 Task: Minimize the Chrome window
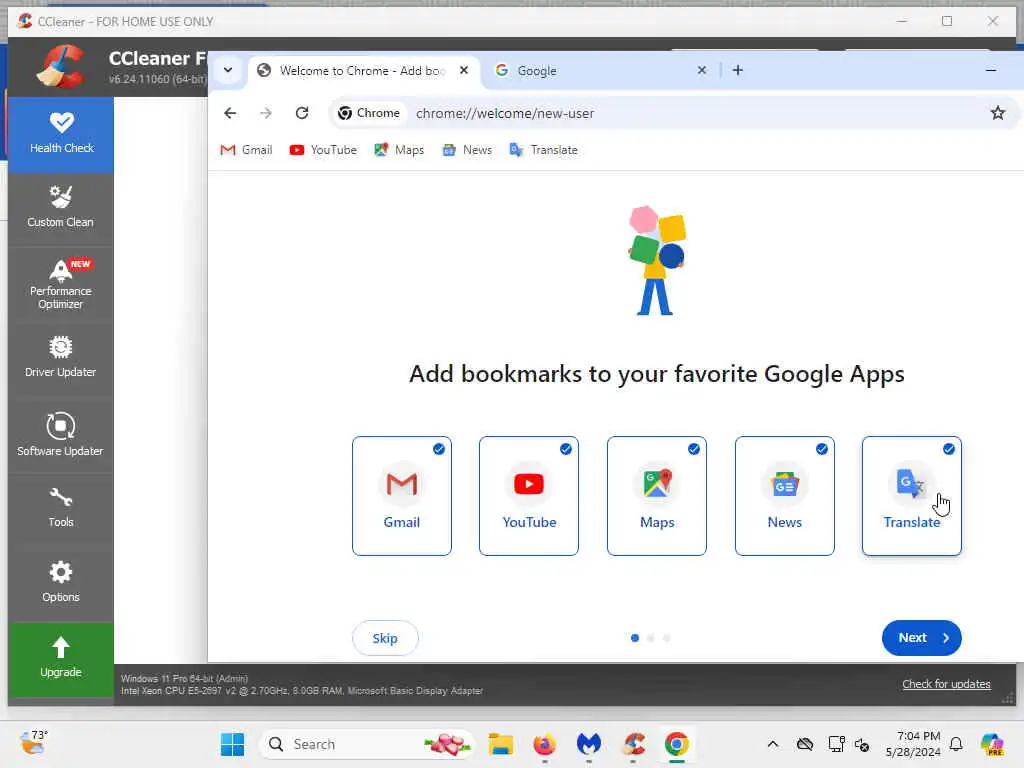click(991, 70)
